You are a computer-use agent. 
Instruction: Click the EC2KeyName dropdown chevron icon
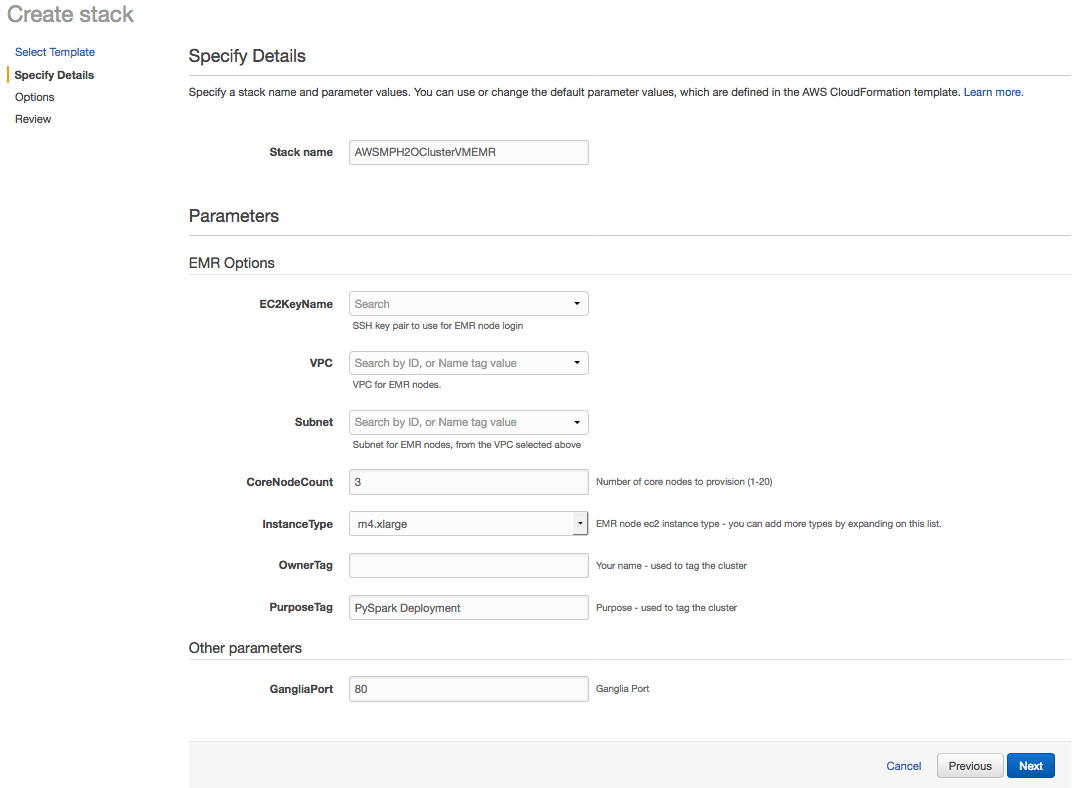(578, 303)
